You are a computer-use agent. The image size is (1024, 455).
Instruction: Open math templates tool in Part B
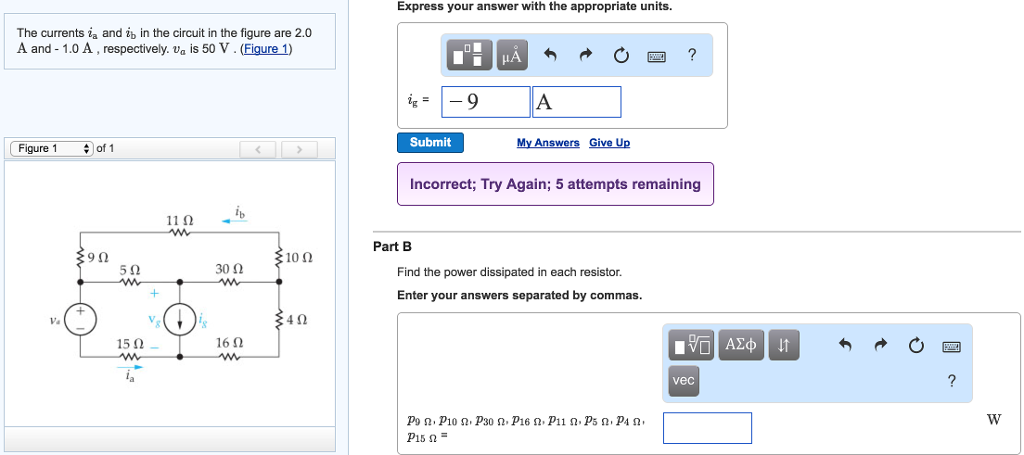pos(690,345)
